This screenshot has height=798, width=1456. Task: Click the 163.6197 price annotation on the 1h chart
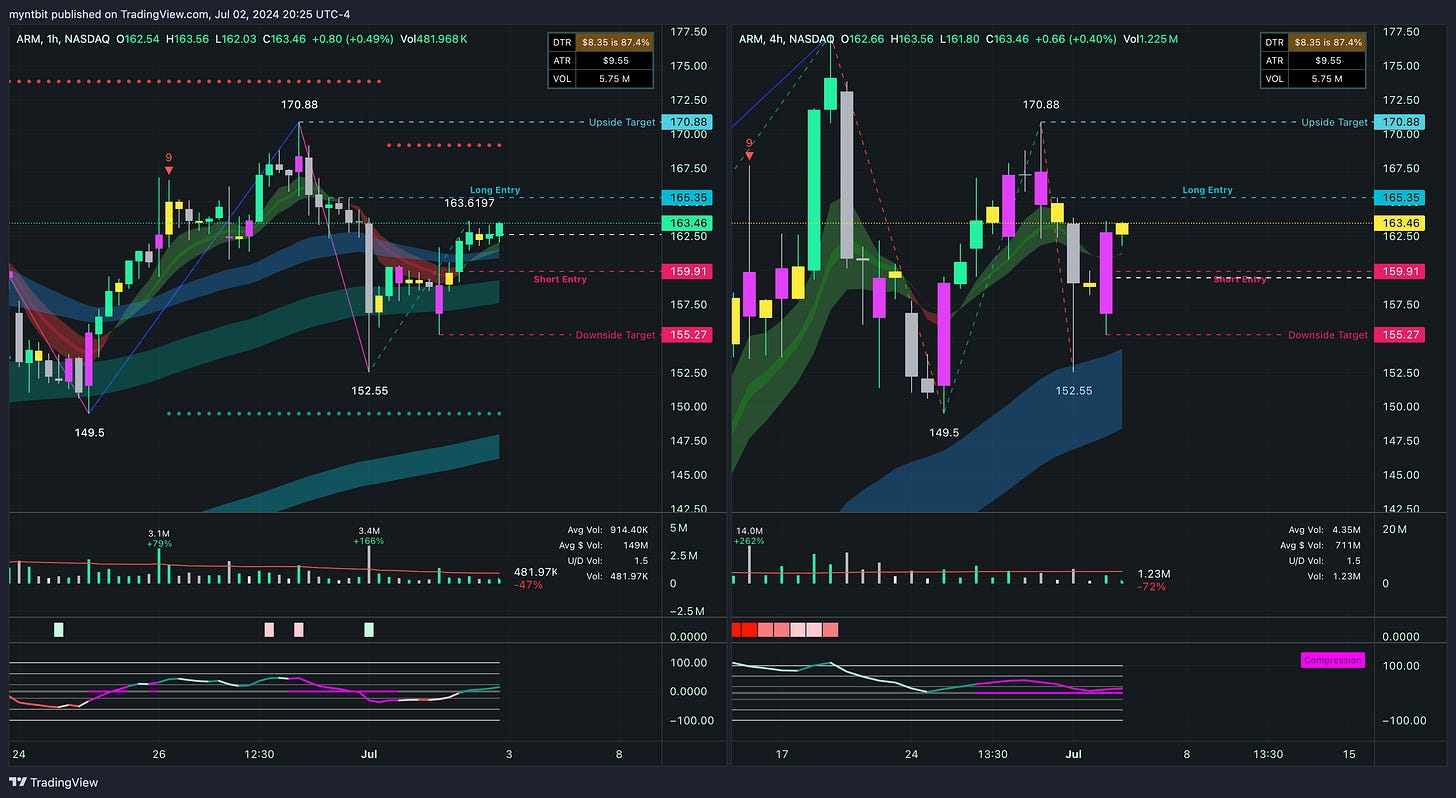(x=470, y=202)
